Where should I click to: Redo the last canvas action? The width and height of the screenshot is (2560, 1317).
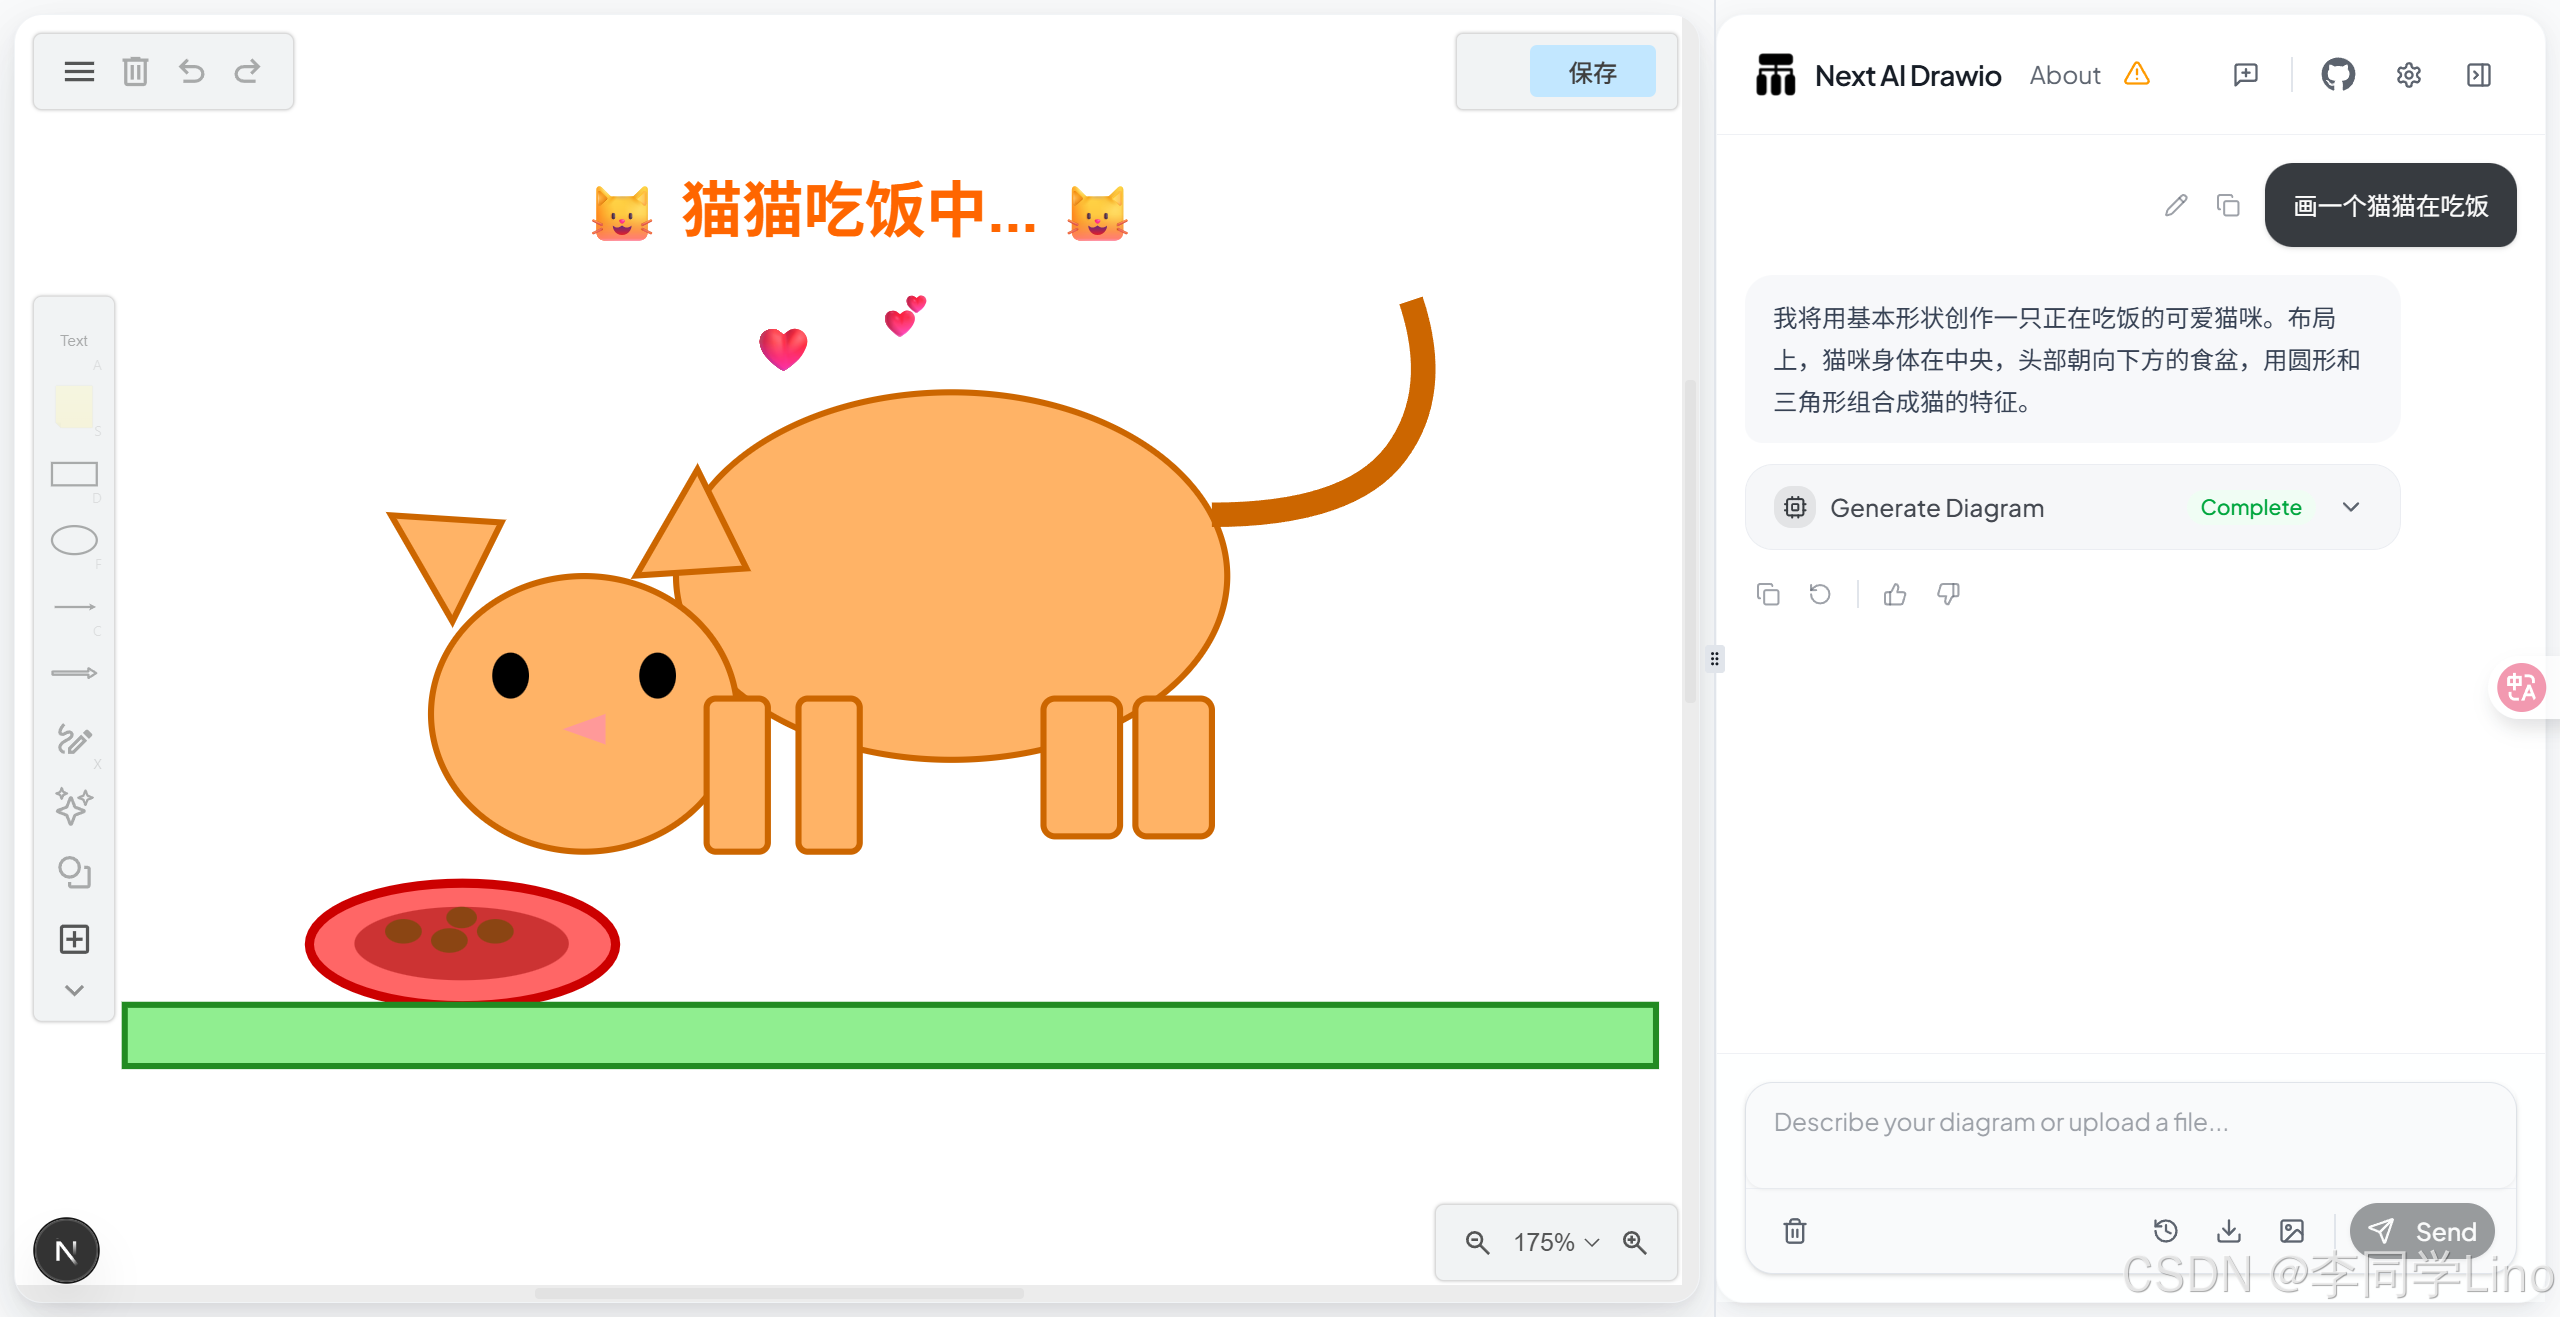(247, 72)
